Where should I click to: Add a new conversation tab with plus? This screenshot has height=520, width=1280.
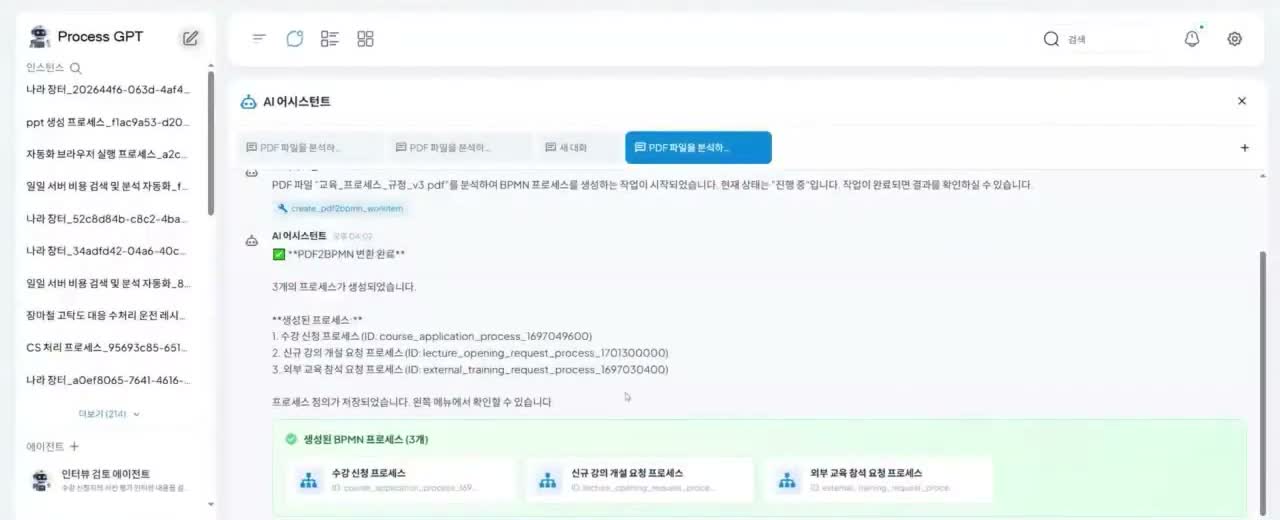click(x=1245, y=148)
